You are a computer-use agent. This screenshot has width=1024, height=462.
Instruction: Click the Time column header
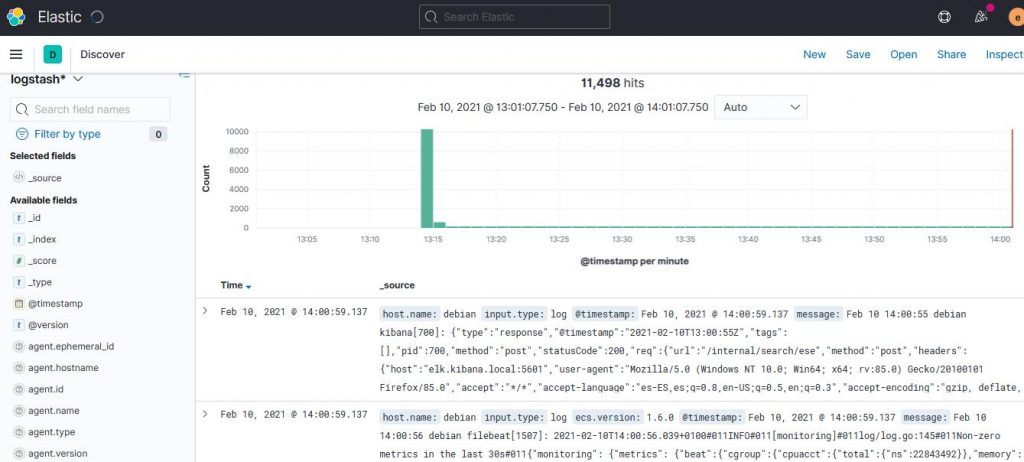[x=232, y=286]
